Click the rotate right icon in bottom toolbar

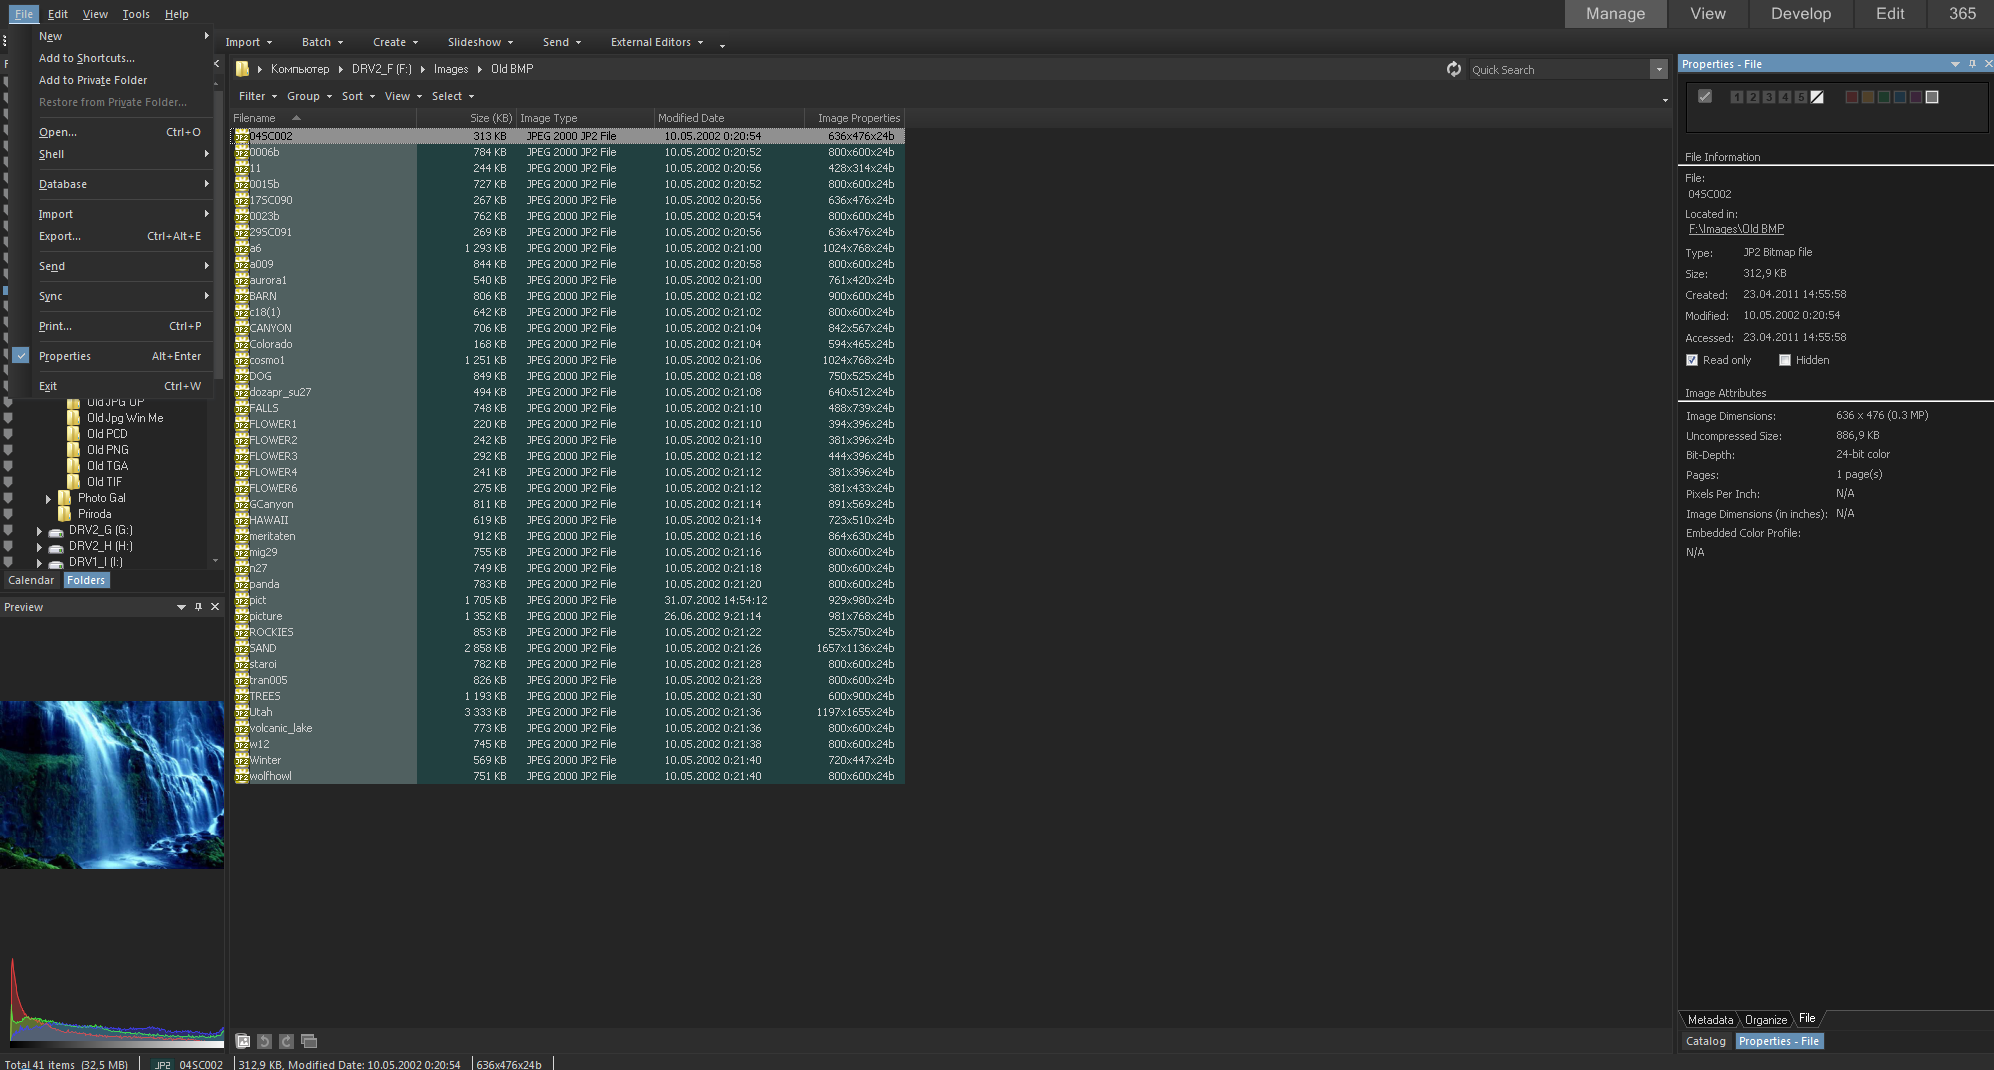pos(286,1041)
